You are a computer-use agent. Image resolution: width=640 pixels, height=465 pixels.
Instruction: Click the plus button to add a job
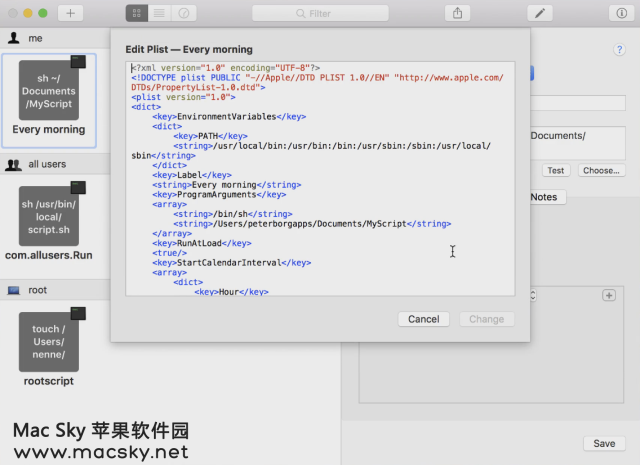[70, 13]
